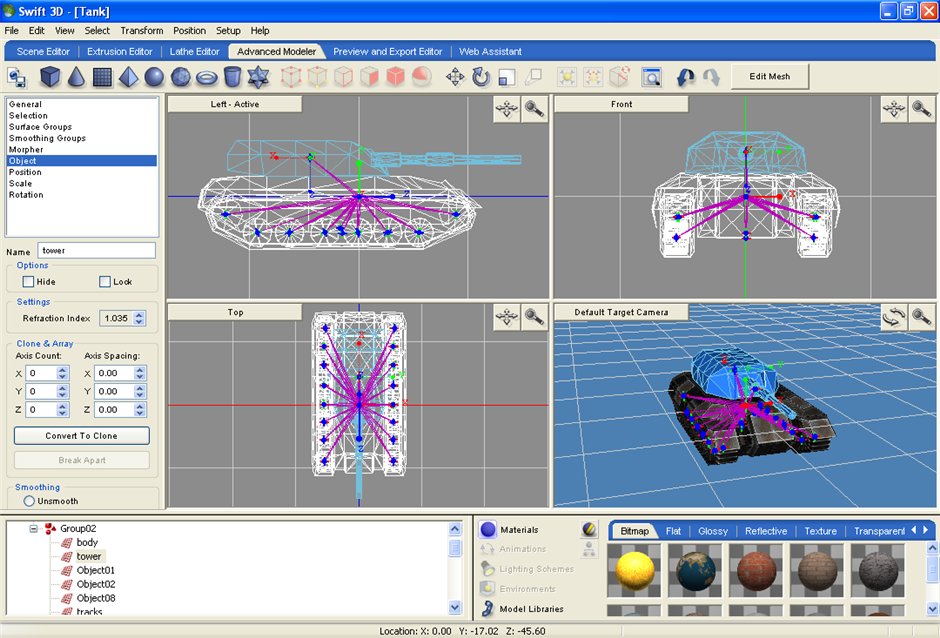Screen dimensions: 940x638
Task: Select the body item in hierarchy tree
Action: coord(87,542)
